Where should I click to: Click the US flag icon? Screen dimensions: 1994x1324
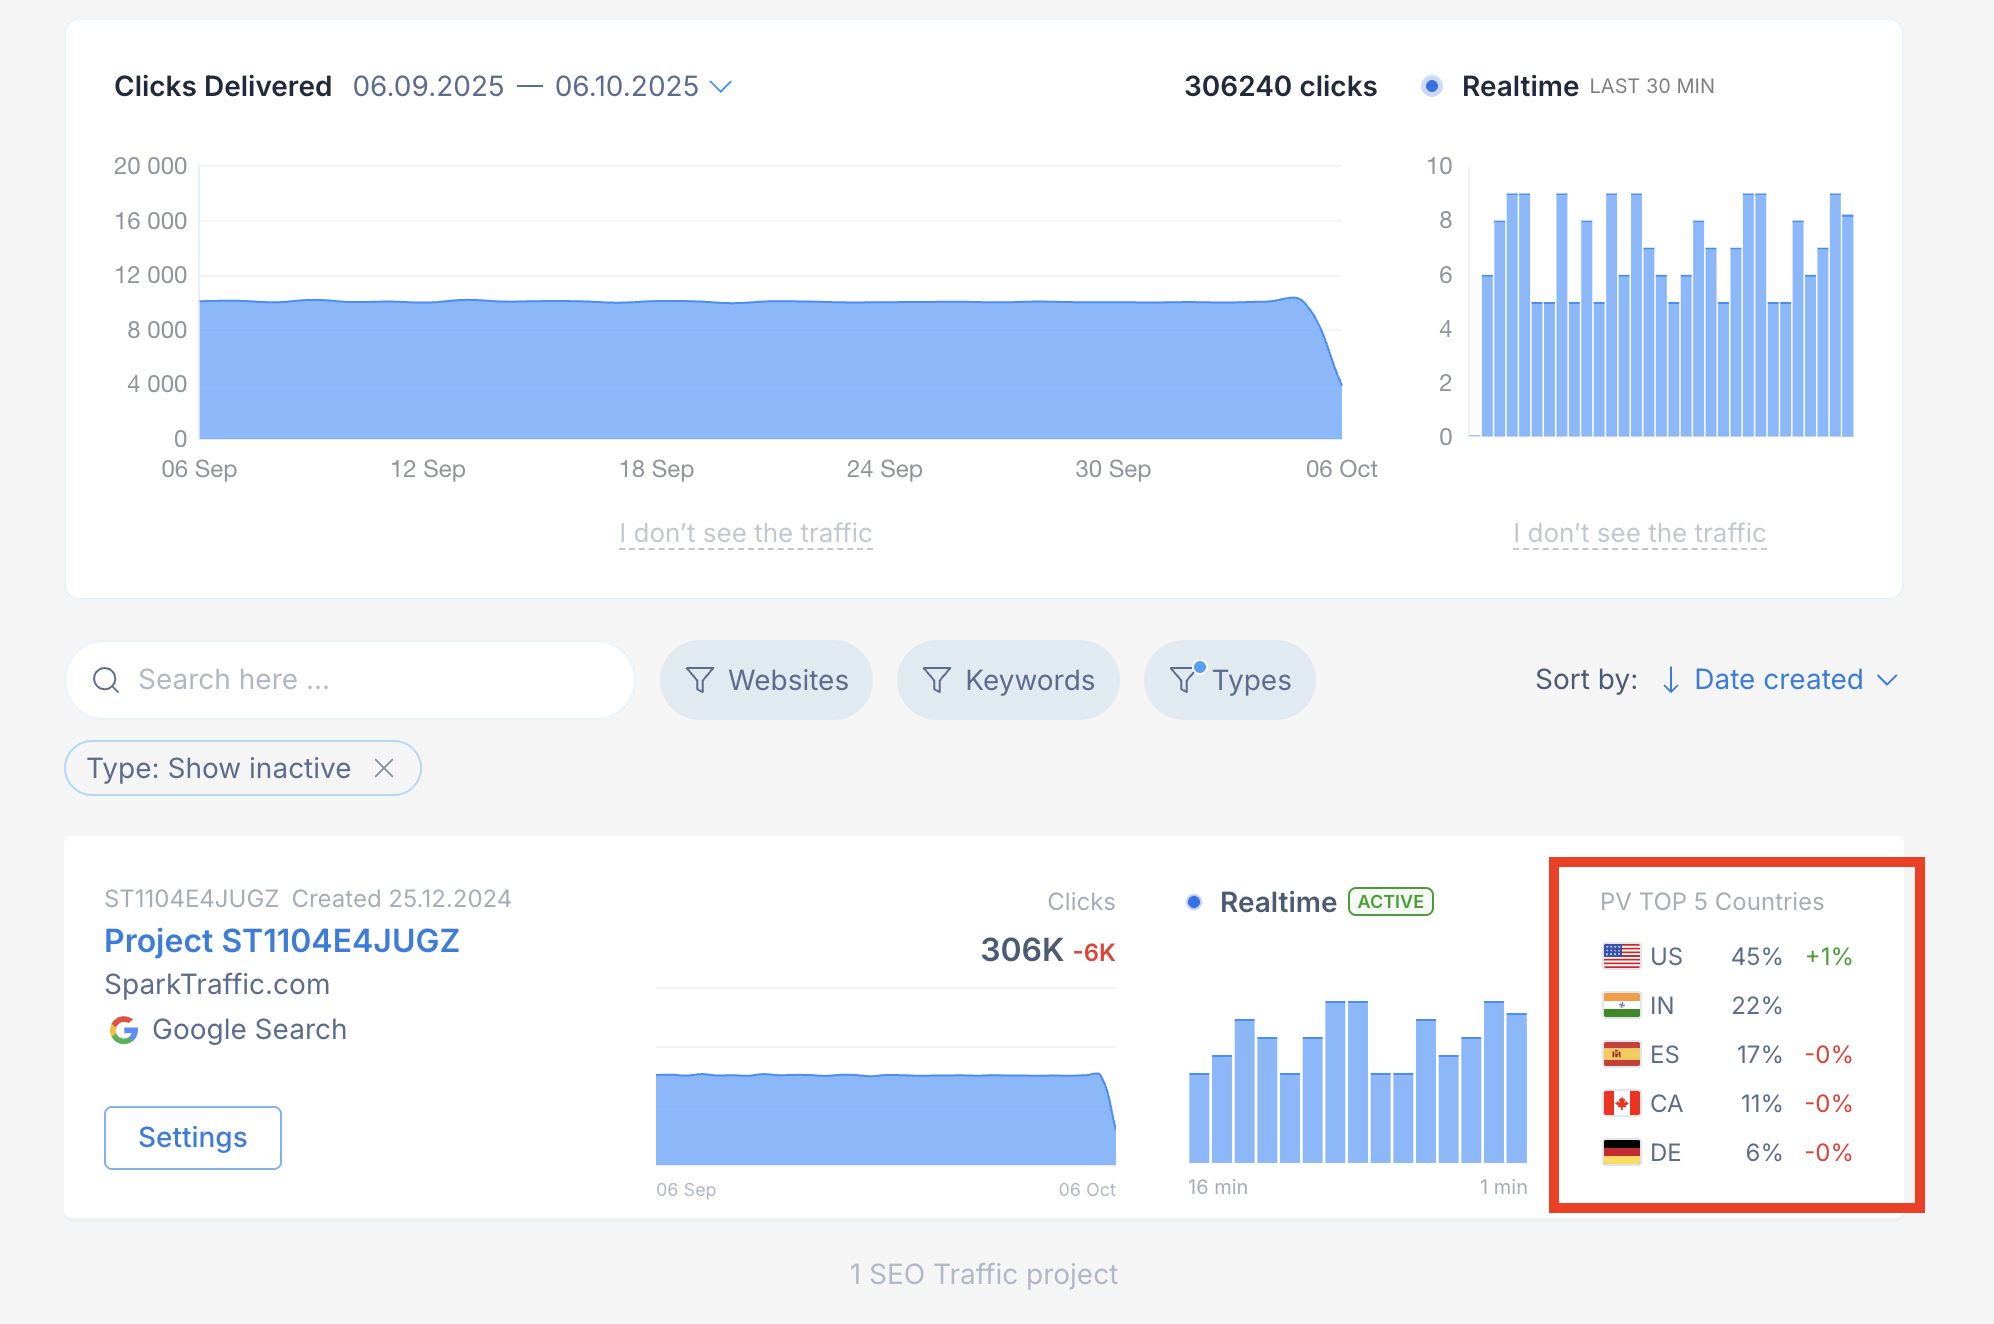click(x=1621, y=956)
